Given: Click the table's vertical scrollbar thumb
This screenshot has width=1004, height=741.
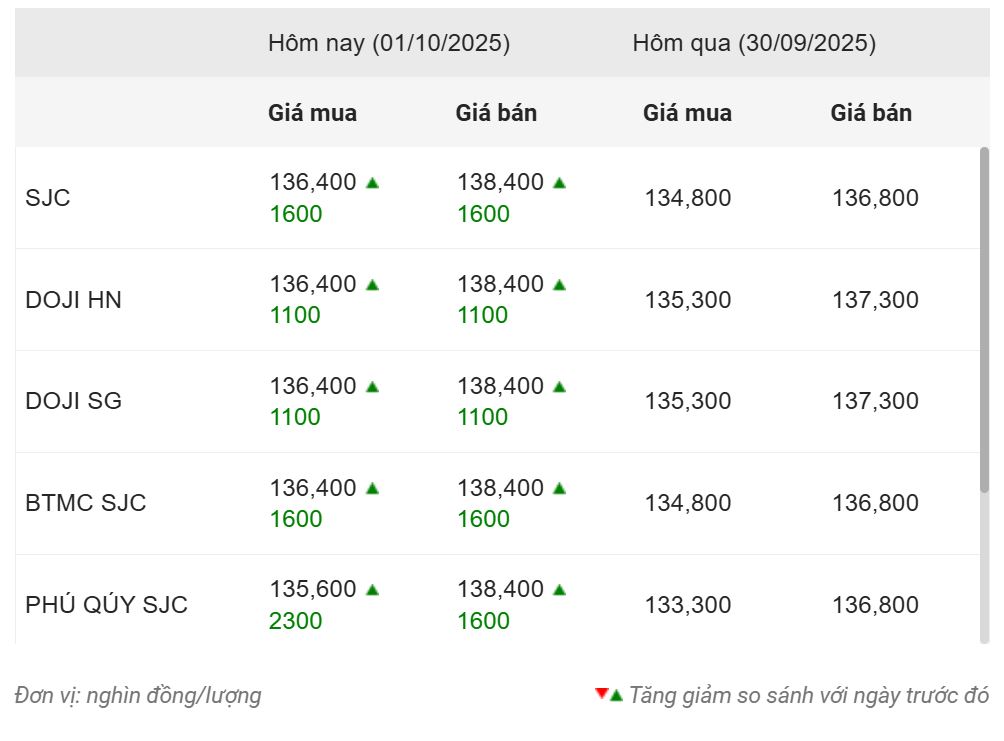Looking at the screenshot, I should [984, 320].
